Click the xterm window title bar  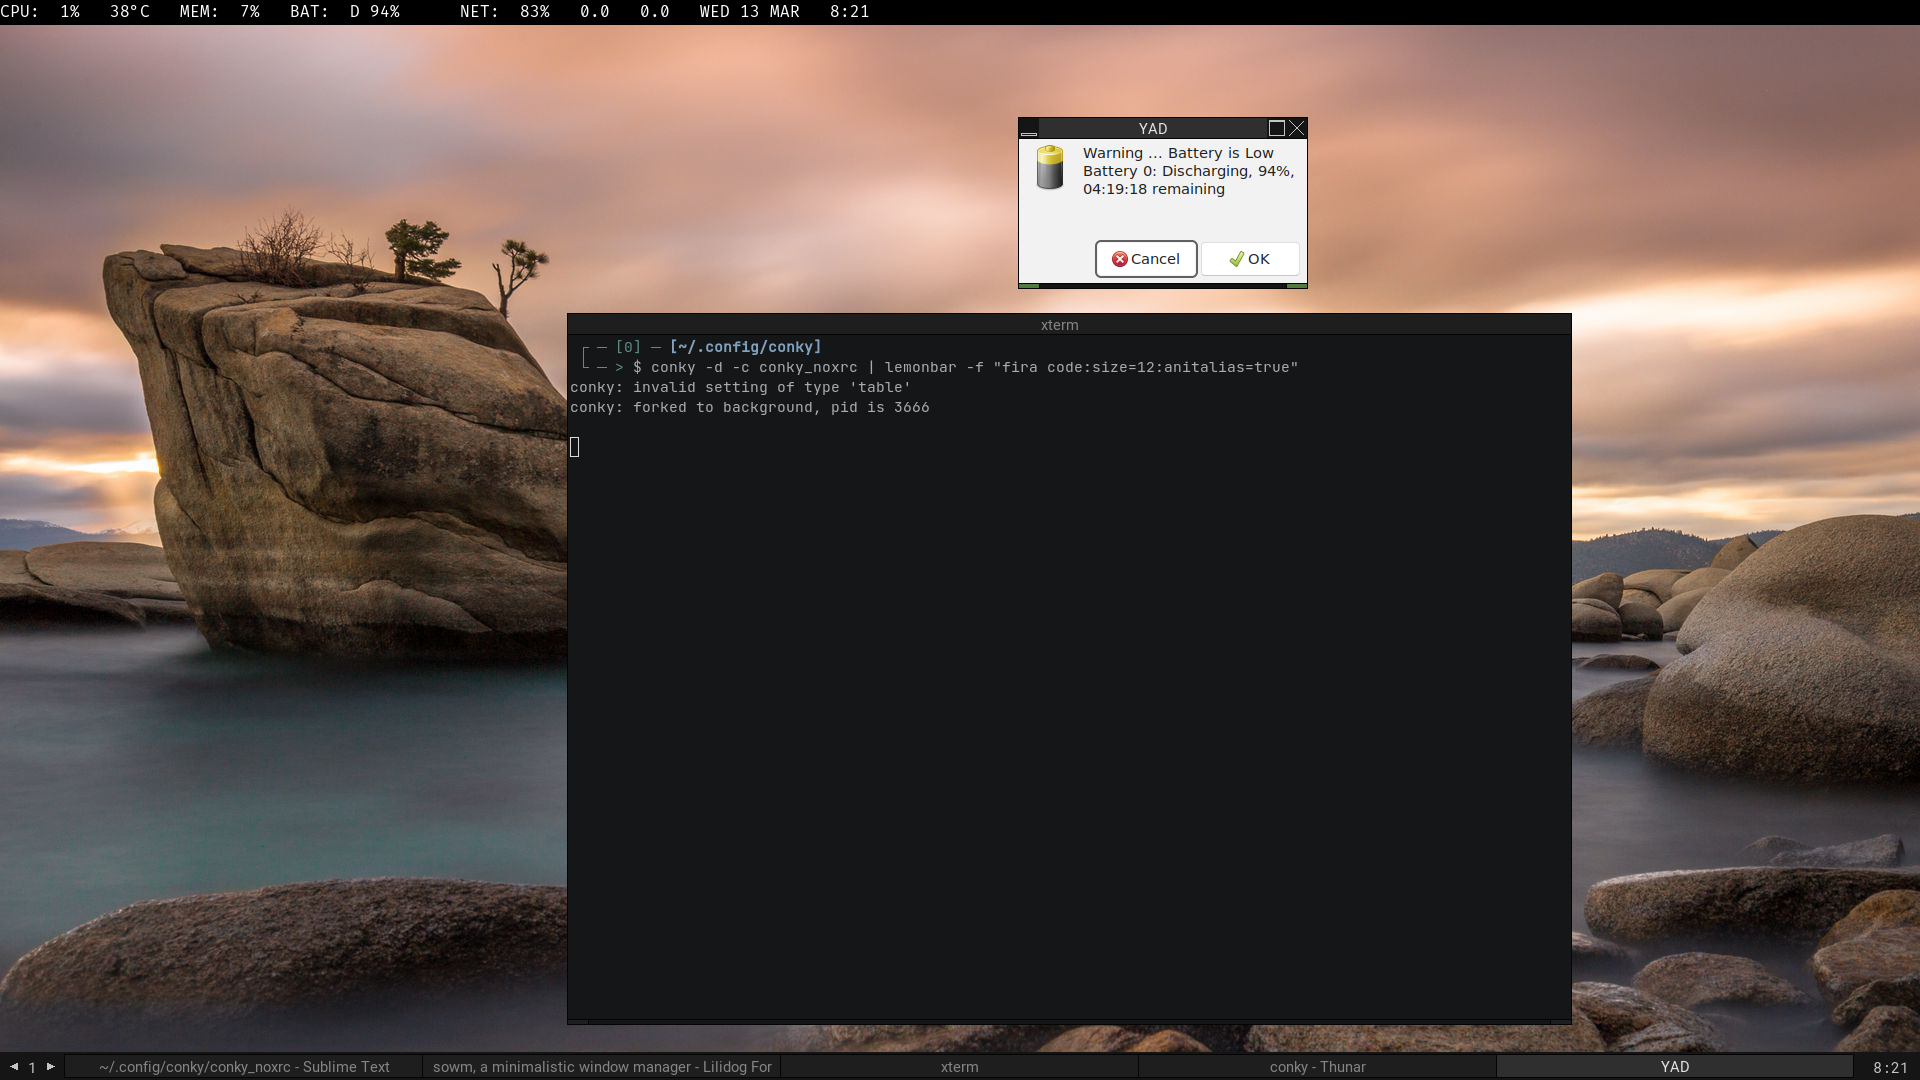(1059, 325)
